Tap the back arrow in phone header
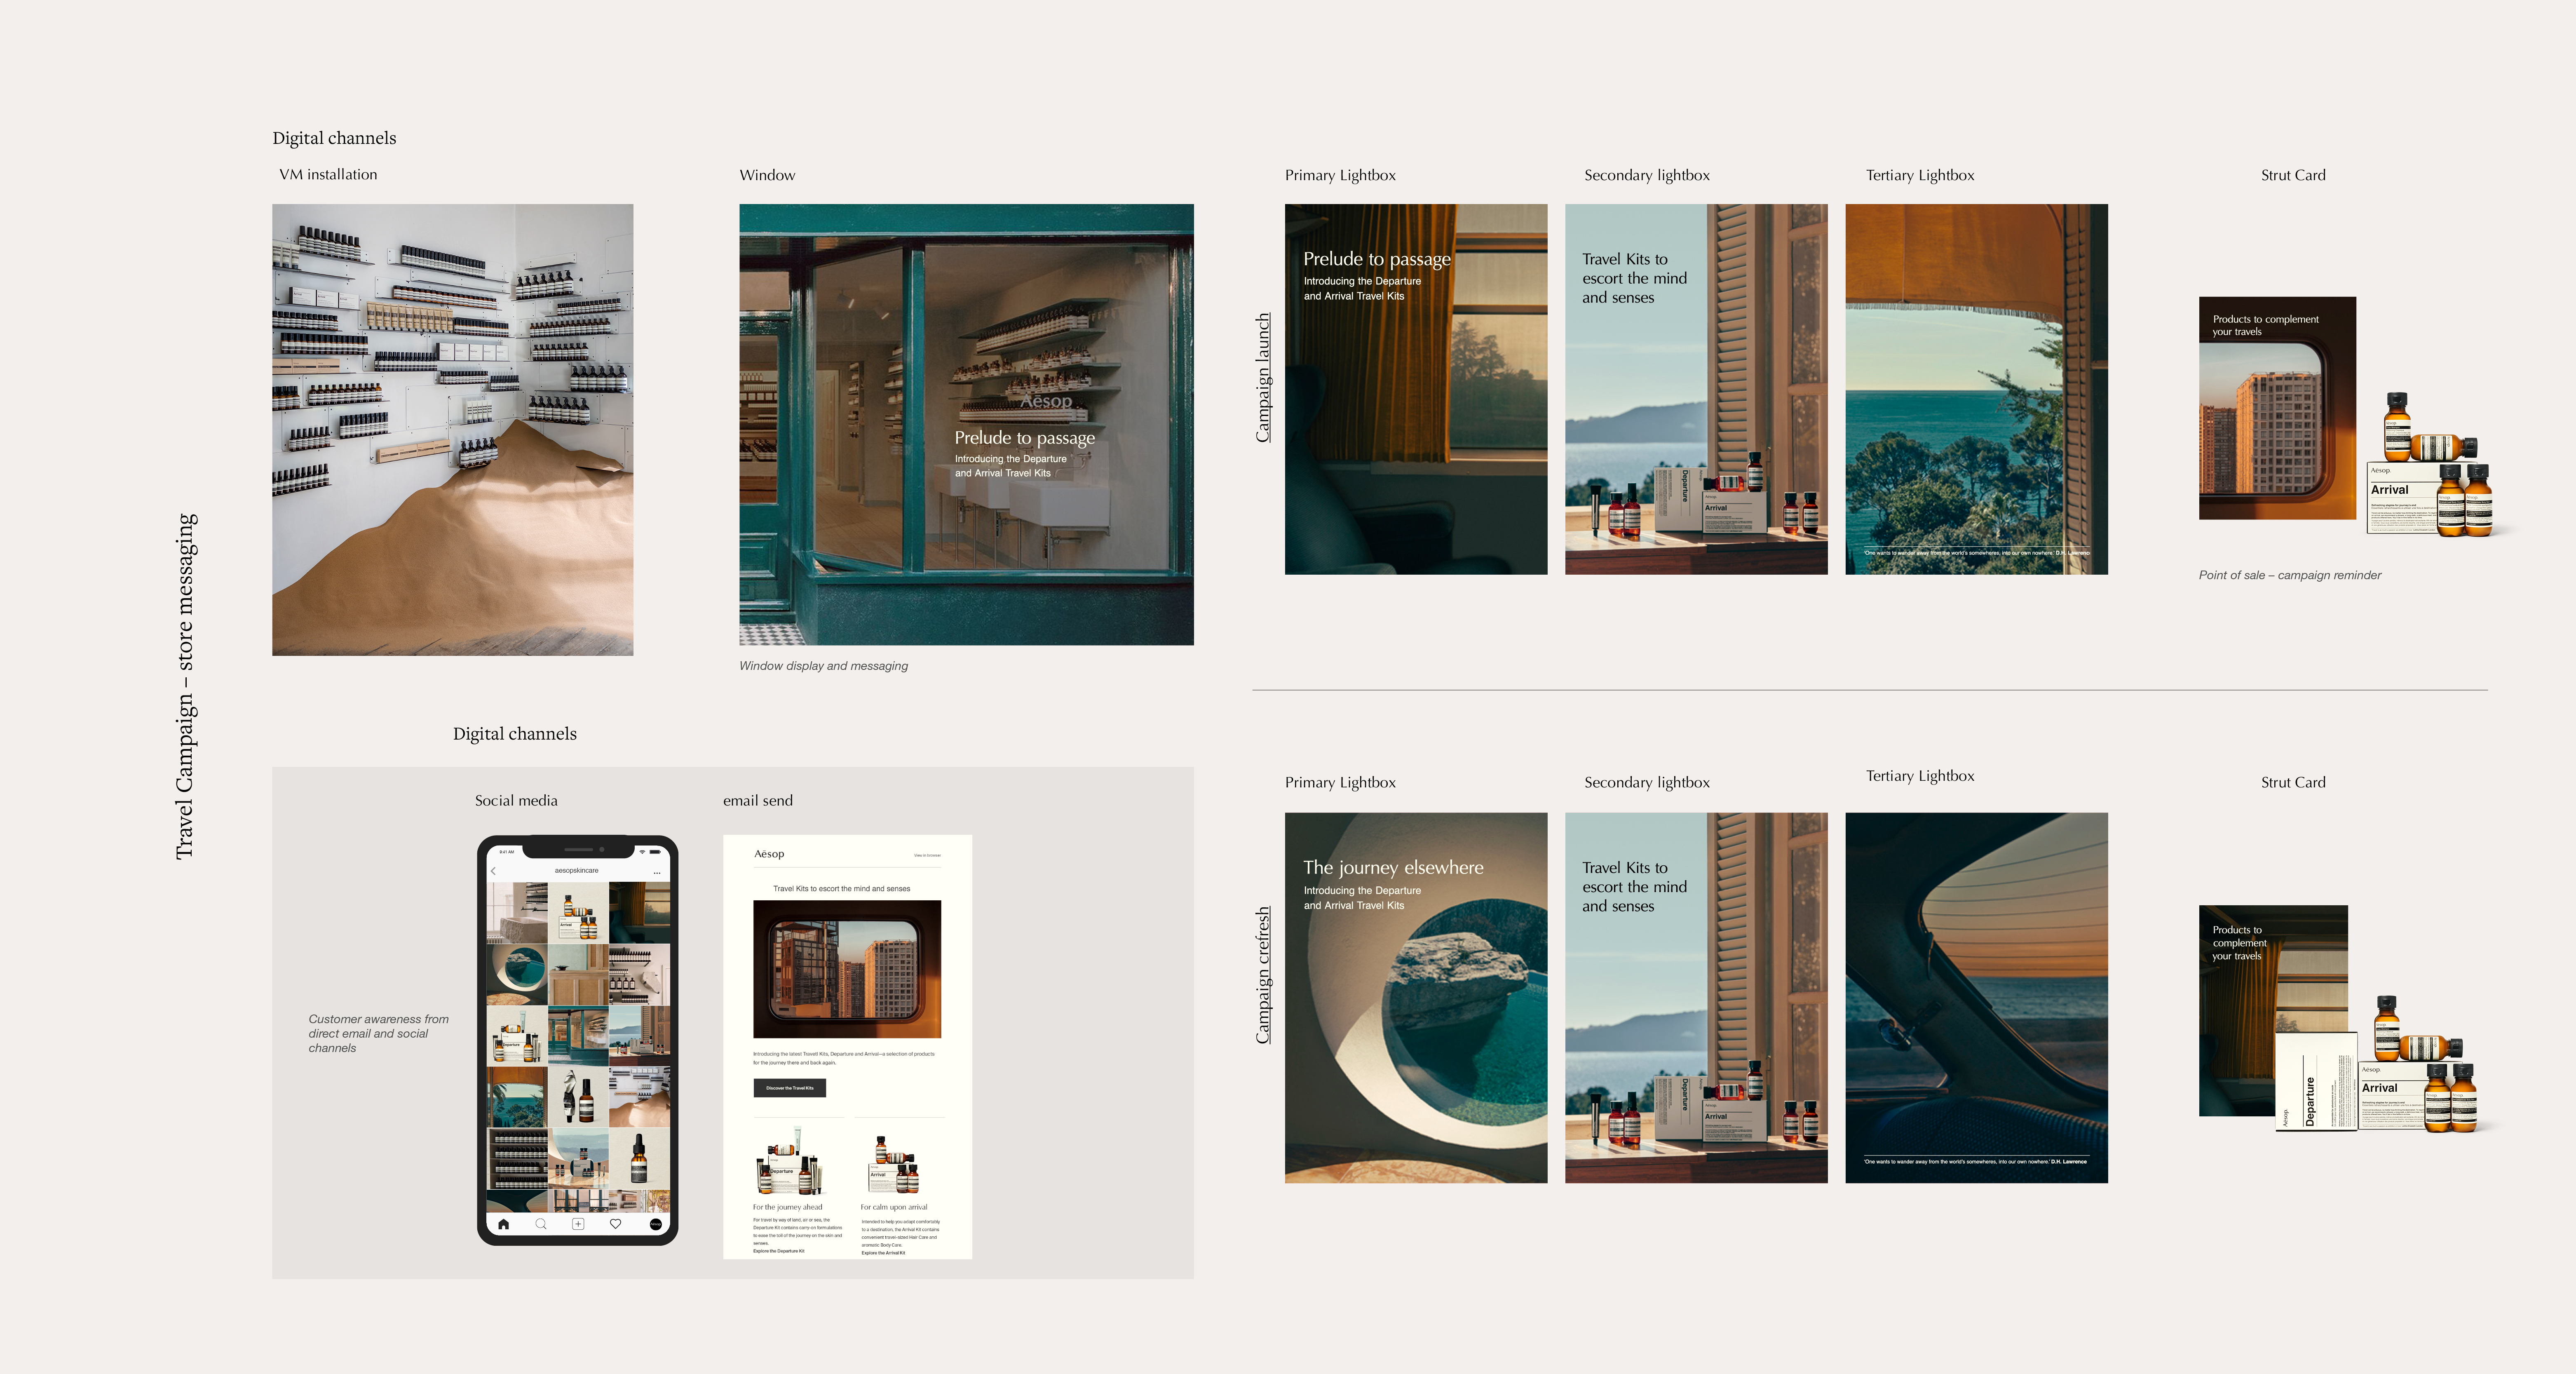This screenshot has height=1374, width=2576. (493, 871)
